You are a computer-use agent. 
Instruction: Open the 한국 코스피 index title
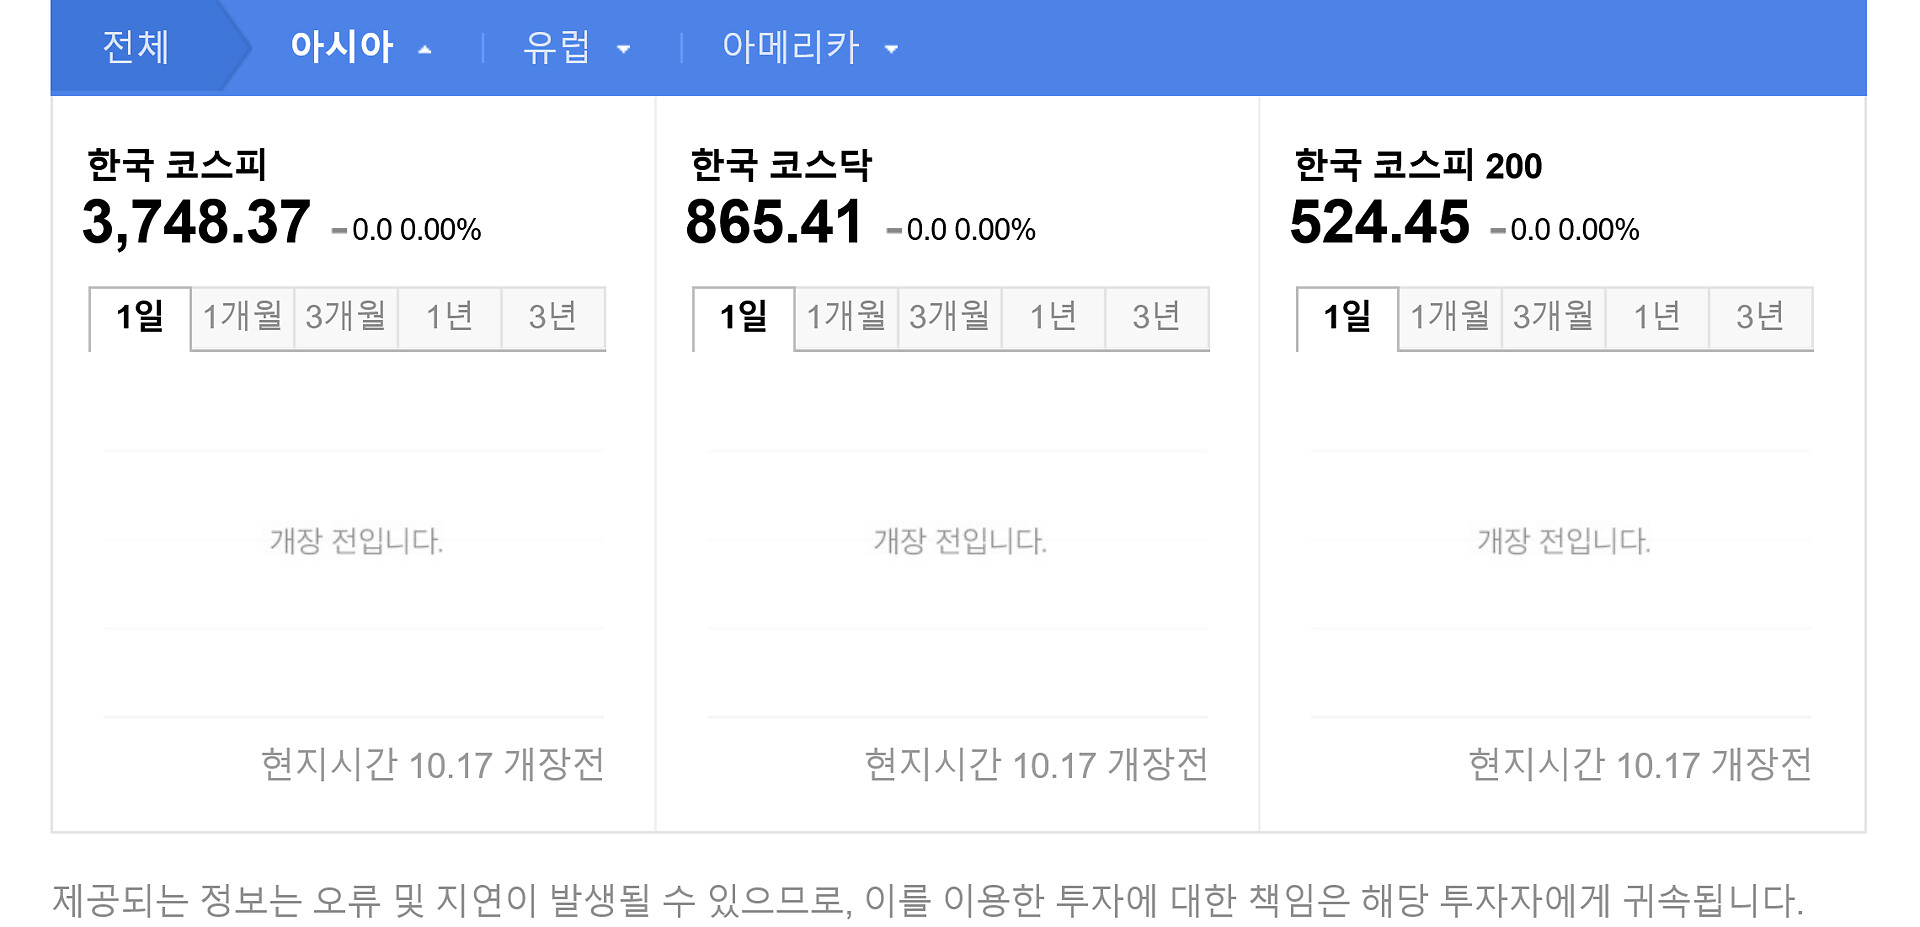pos(177,165)
